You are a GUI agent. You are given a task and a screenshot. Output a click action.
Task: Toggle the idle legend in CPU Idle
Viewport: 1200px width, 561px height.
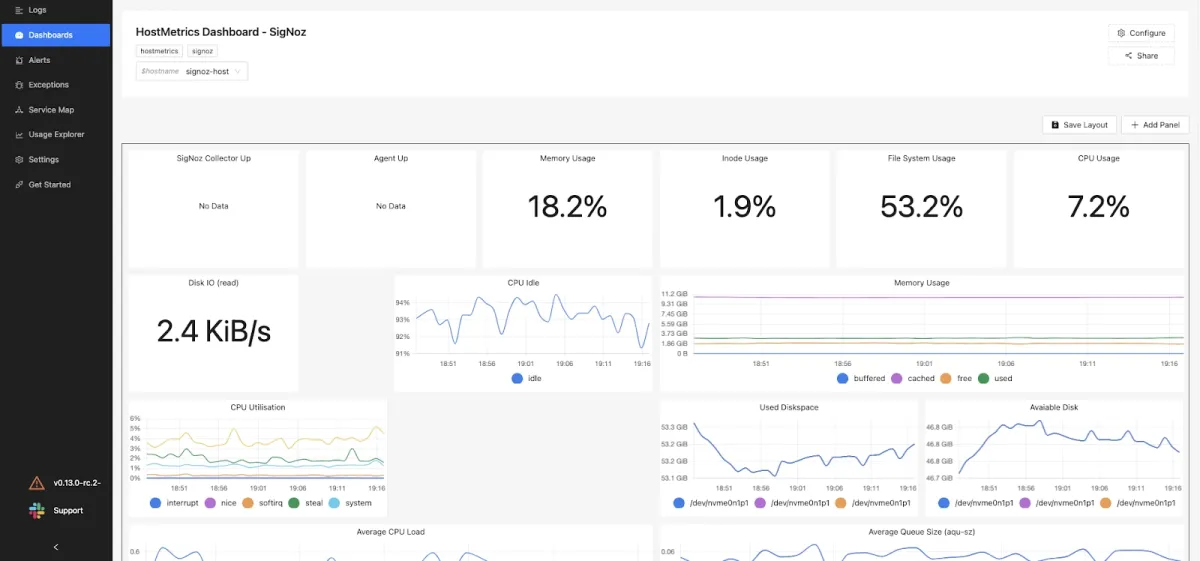tap(526, 379)
